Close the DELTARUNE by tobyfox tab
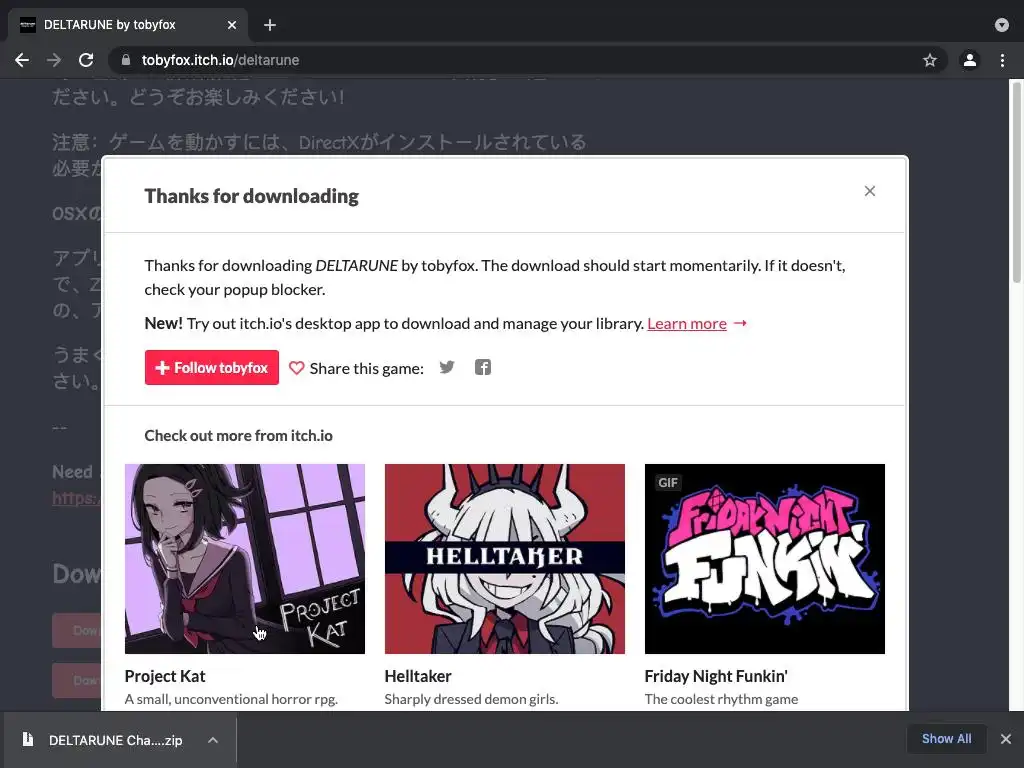Viewport: 1024px width, 768px height. 232,25
